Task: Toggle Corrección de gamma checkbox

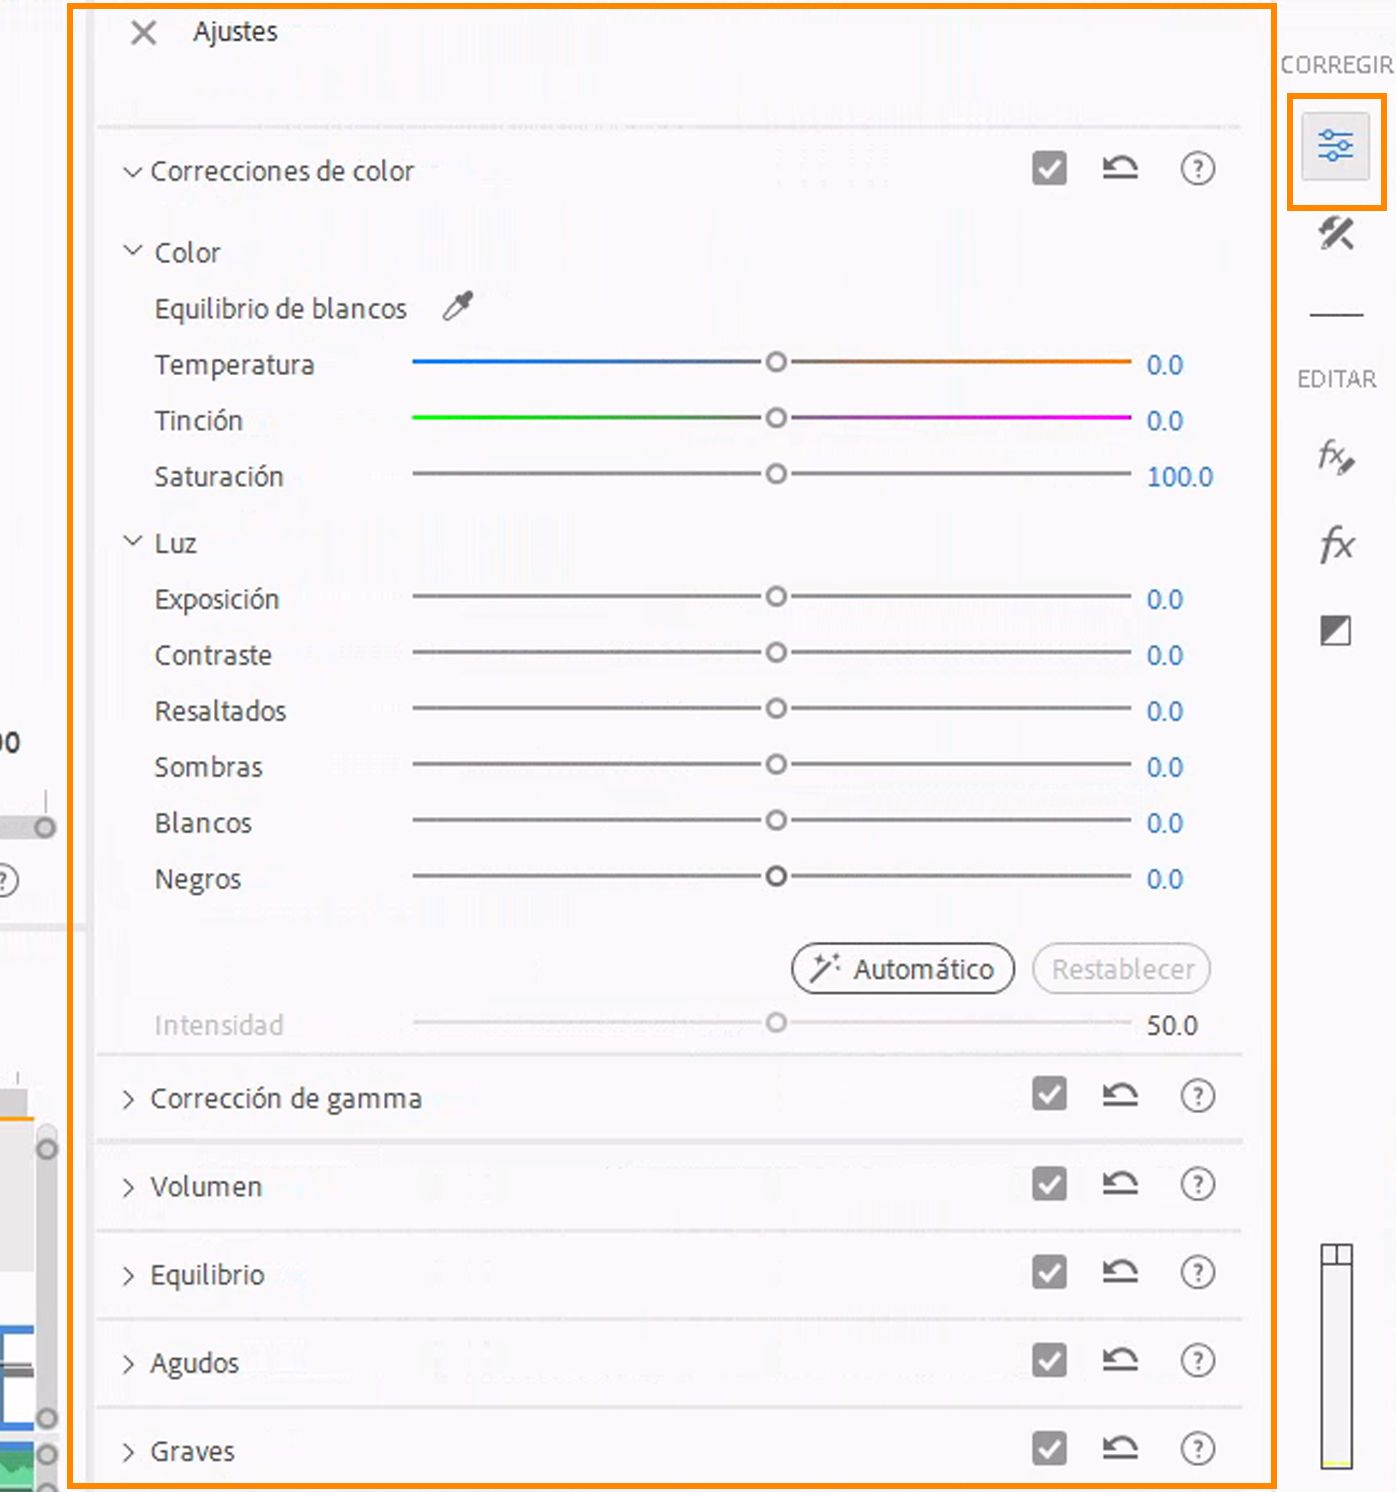Action: pos(1049,1094)
